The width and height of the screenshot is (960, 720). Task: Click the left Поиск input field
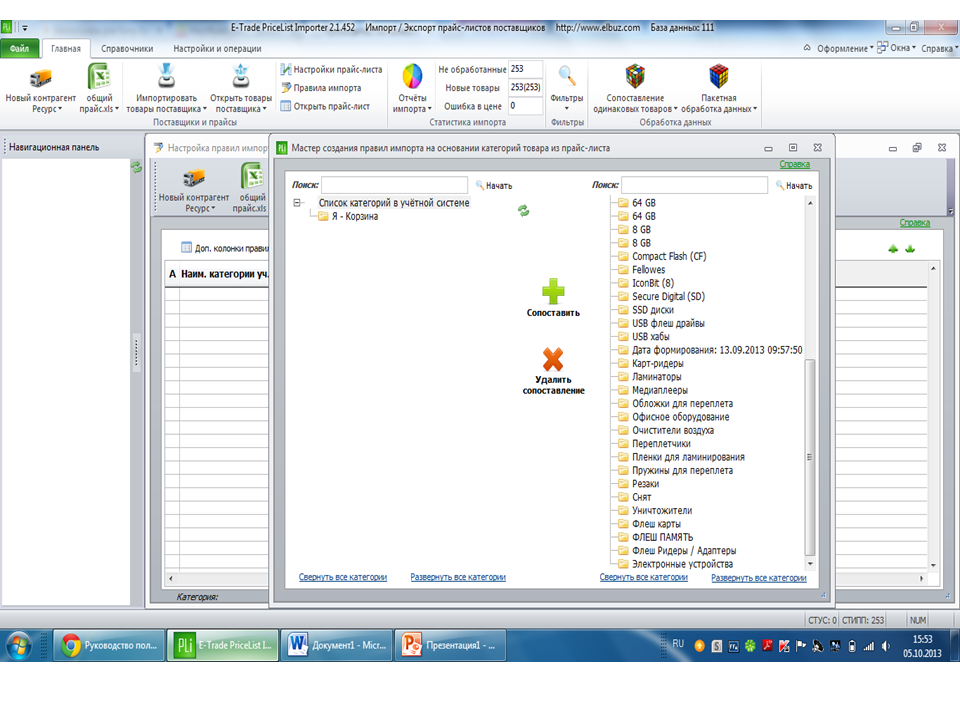[395, 185]
